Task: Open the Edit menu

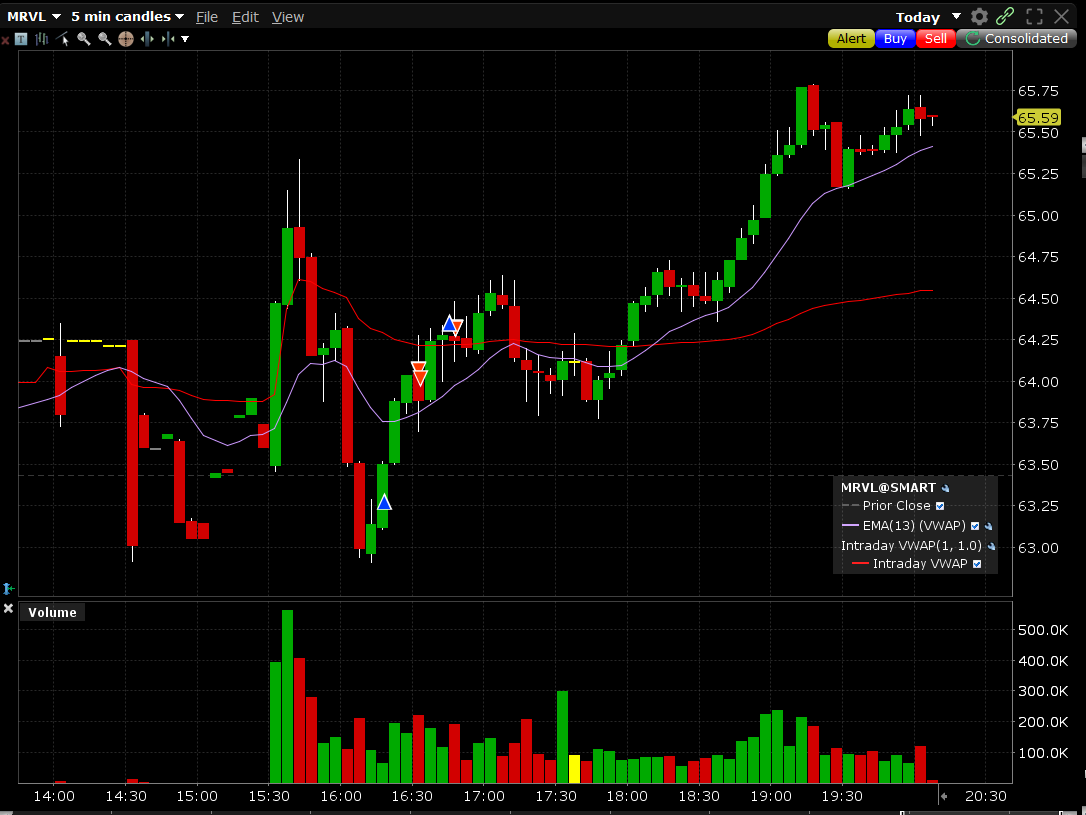Action: pos(245,17)
